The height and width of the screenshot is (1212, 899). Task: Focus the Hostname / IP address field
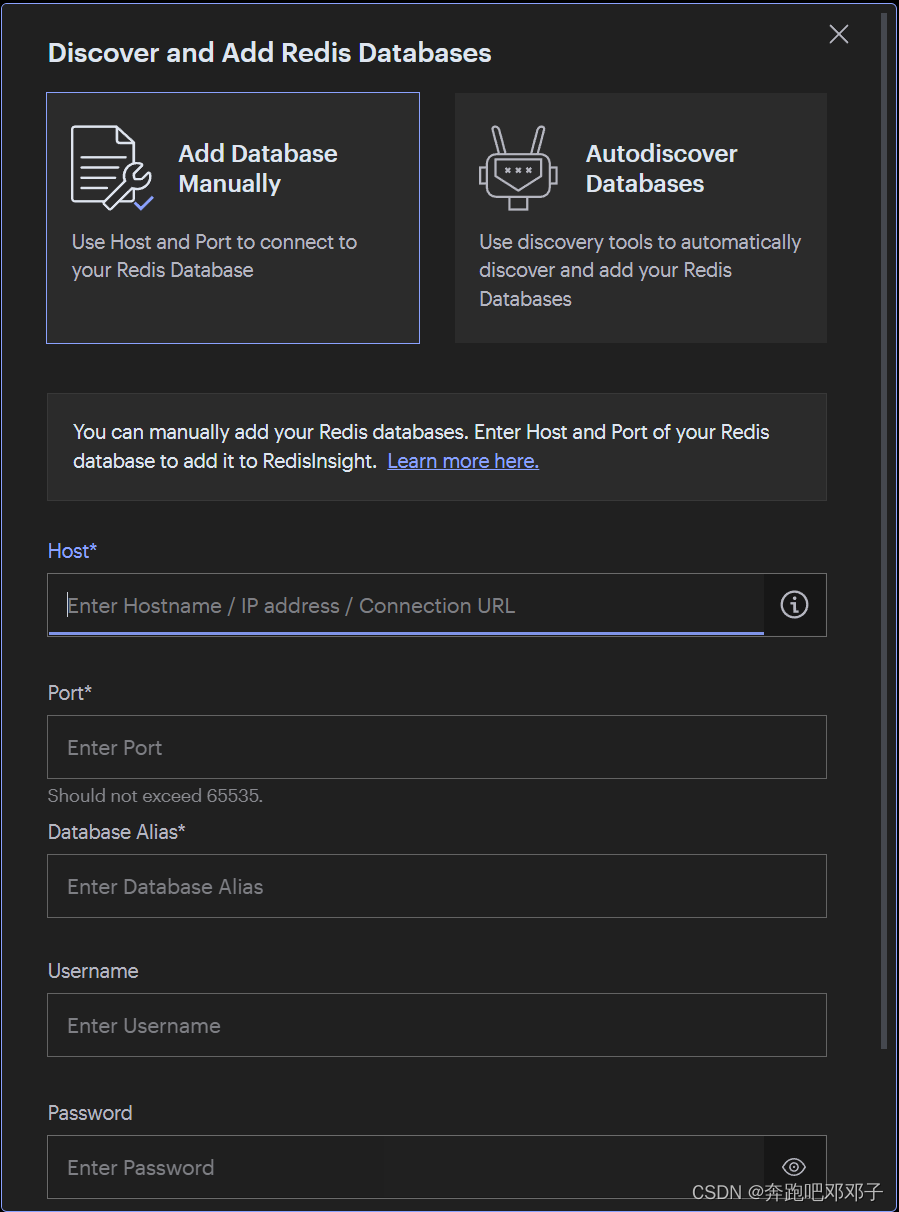point(406,605)
